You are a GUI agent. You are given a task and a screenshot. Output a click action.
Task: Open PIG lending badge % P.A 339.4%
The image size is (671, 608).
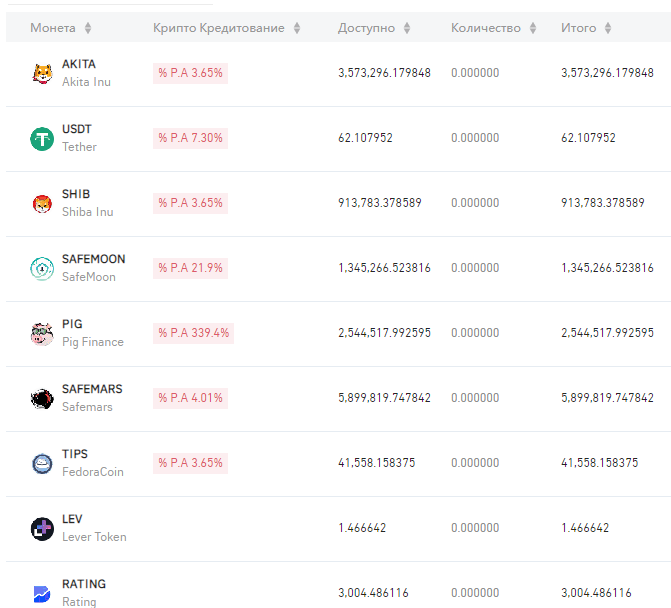pos(193,333)
